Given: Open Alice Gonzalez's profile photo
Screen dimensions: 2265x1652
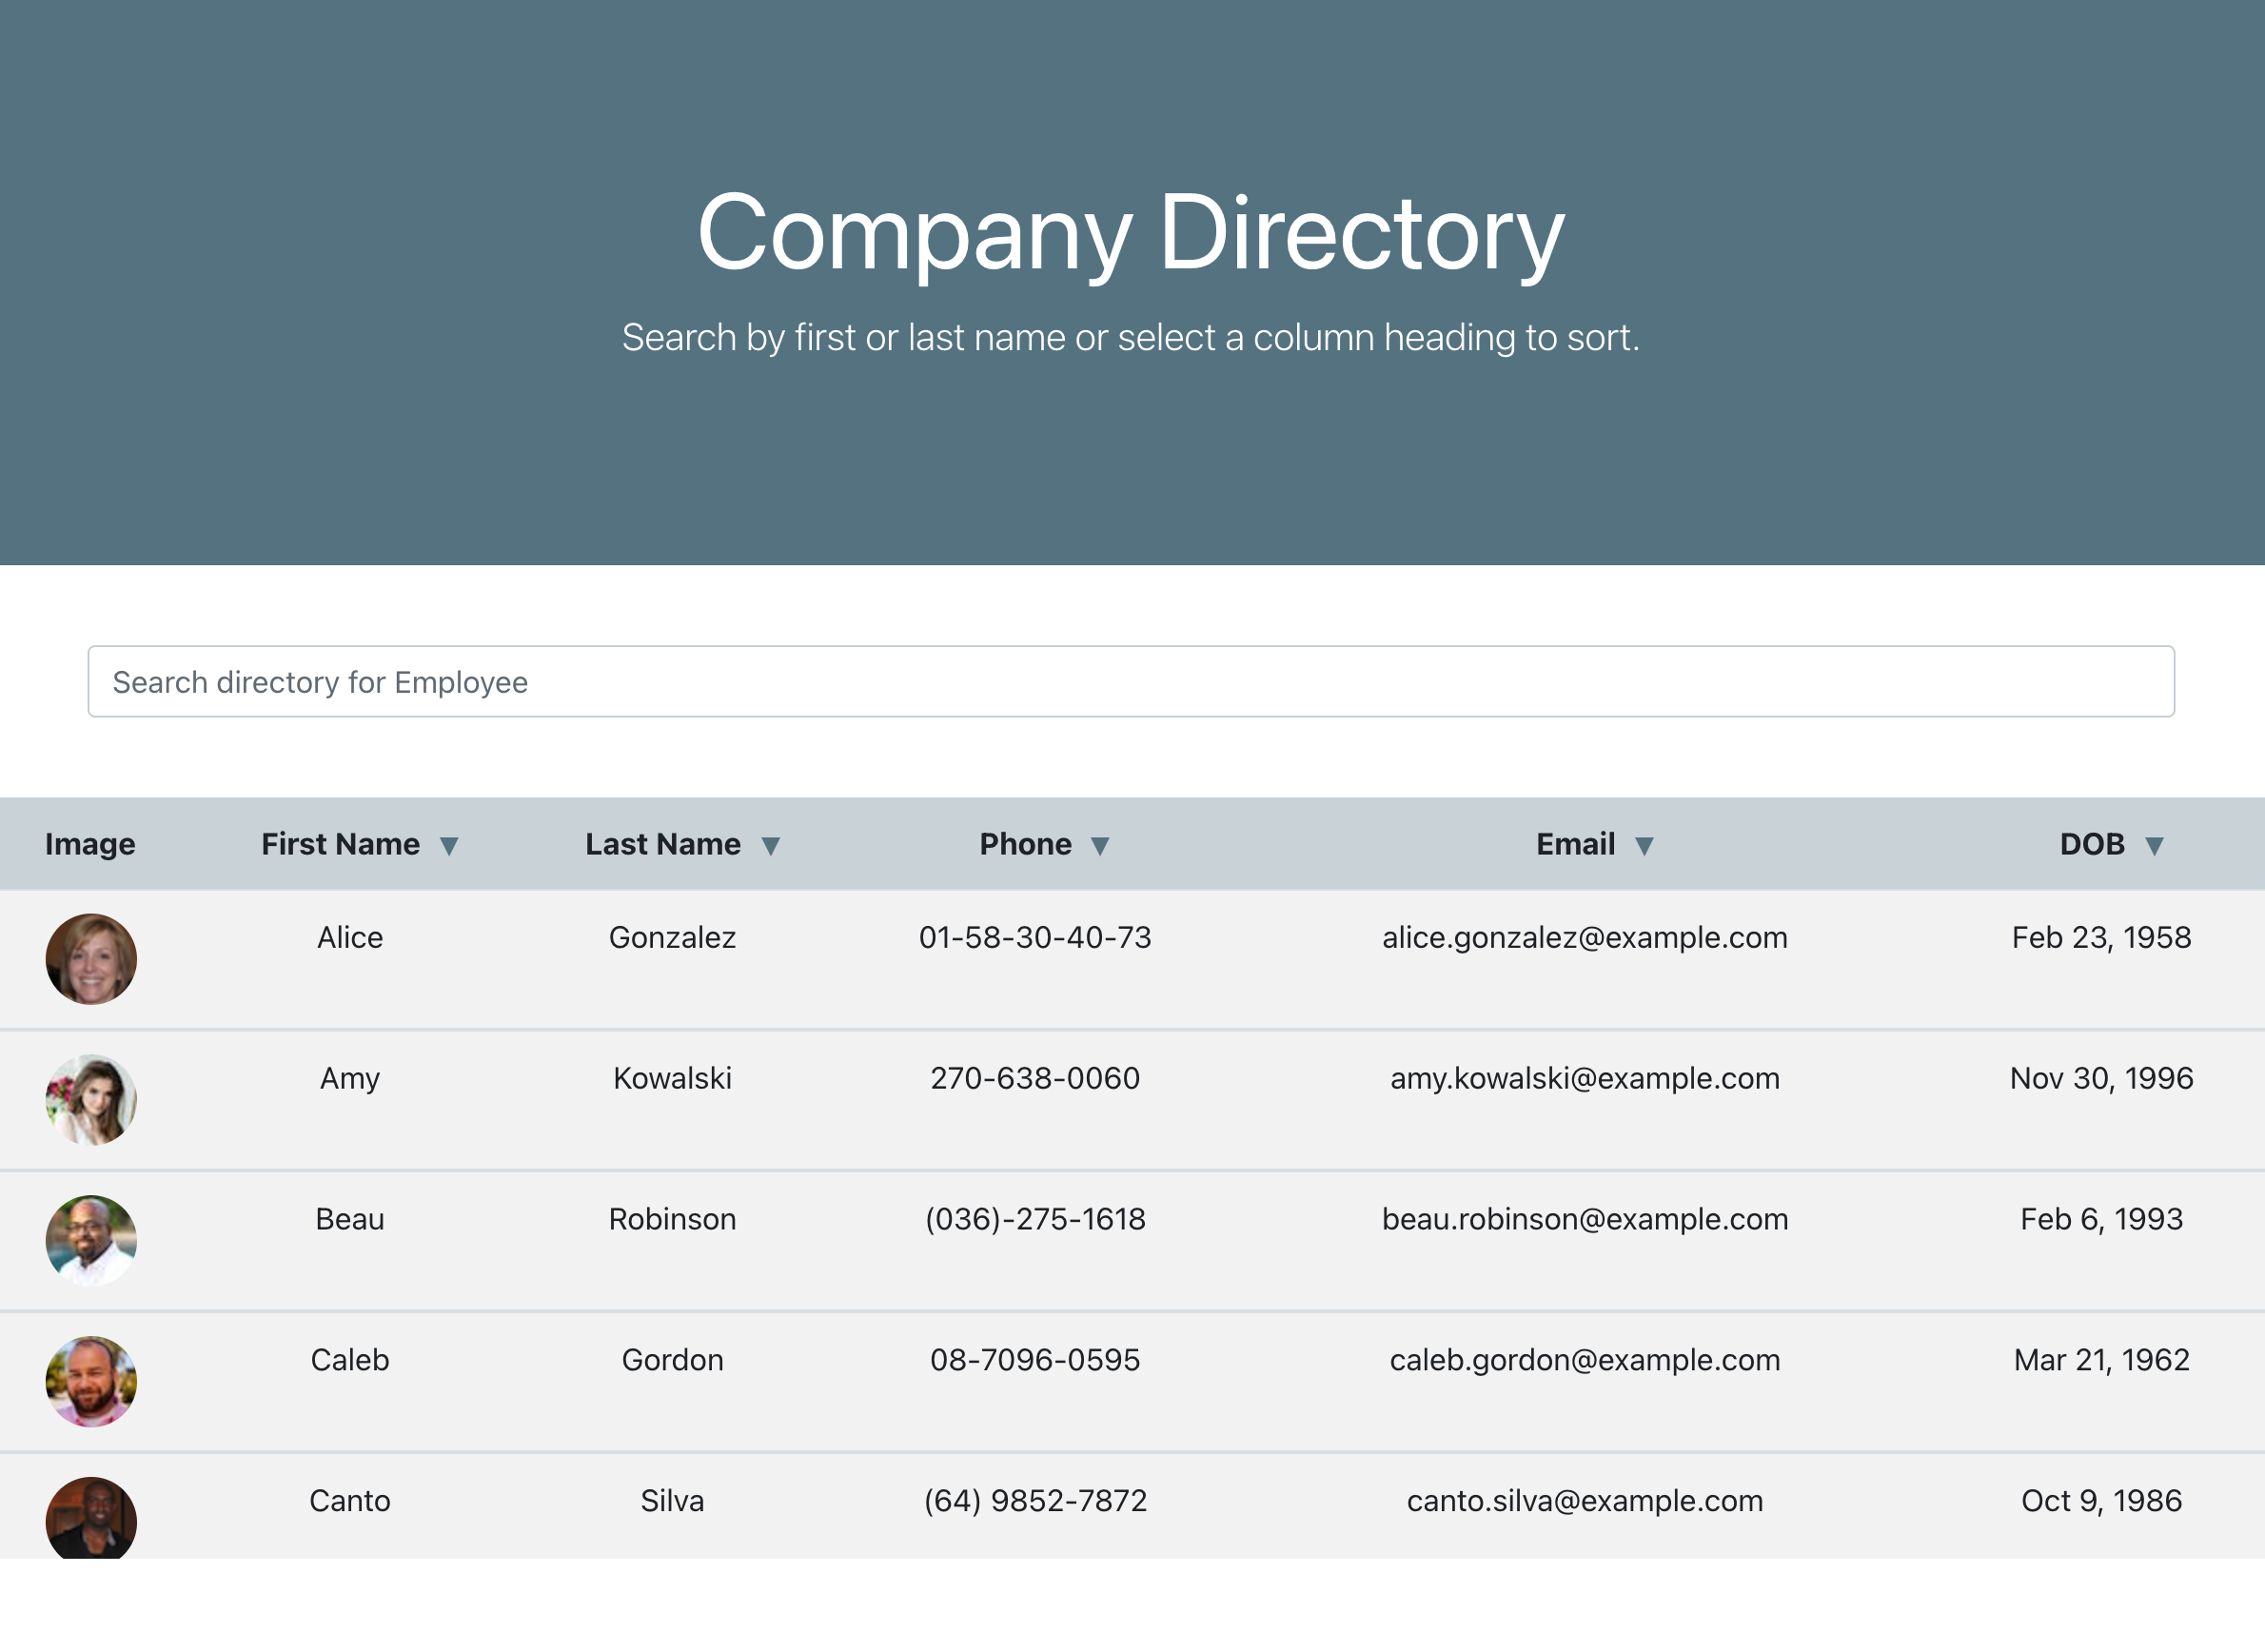Looking at the screenshot, I should pyautogui.click(x=91, y=959).
